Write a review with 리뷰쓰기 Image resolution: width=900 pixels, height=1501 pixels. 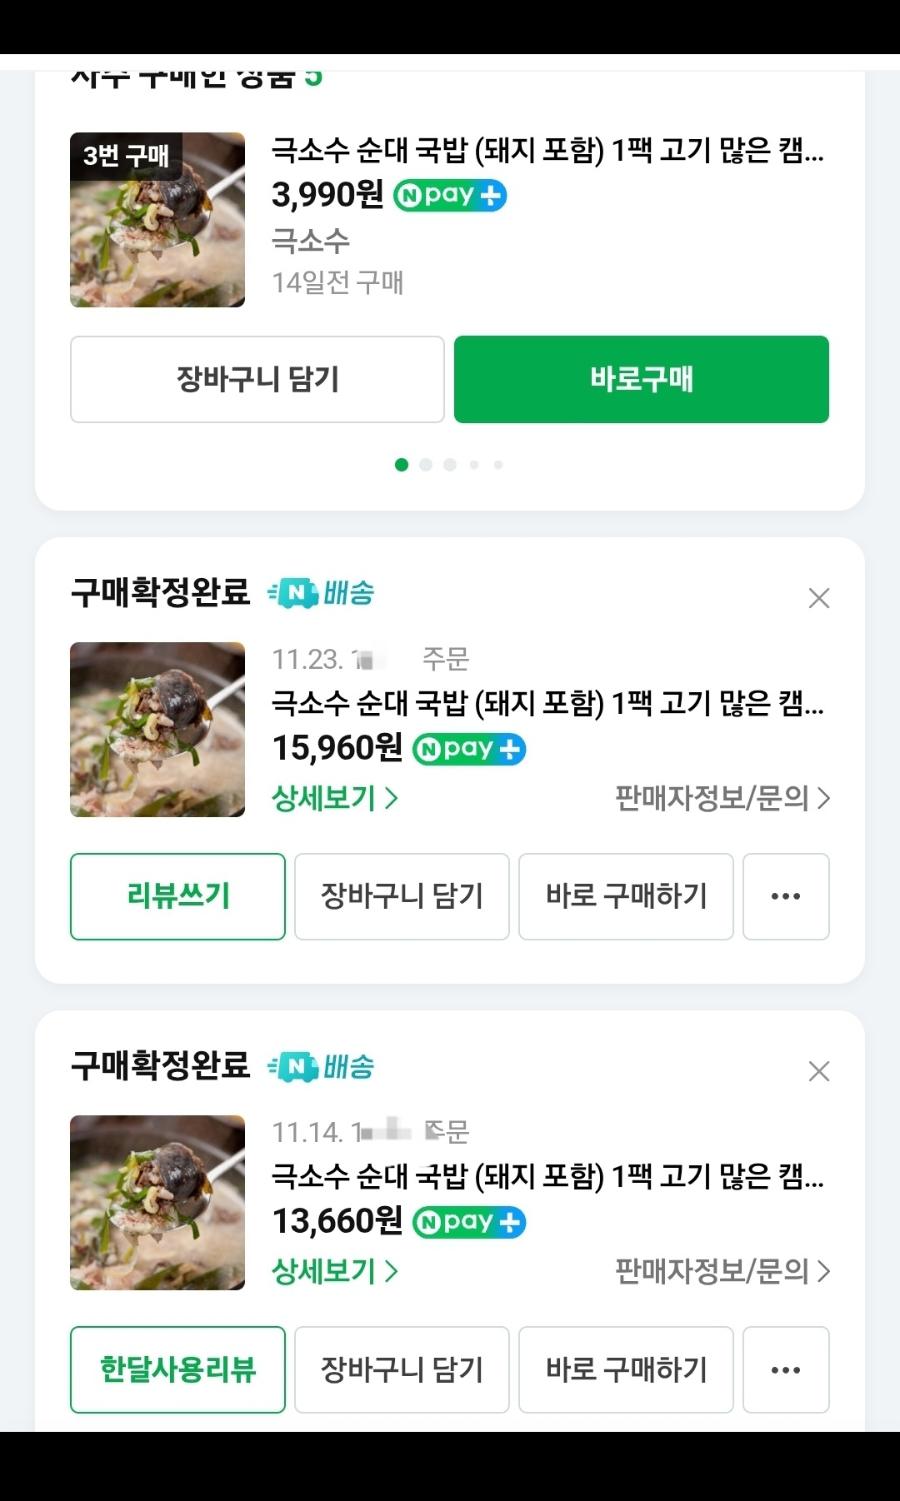[x=178, y=896]
